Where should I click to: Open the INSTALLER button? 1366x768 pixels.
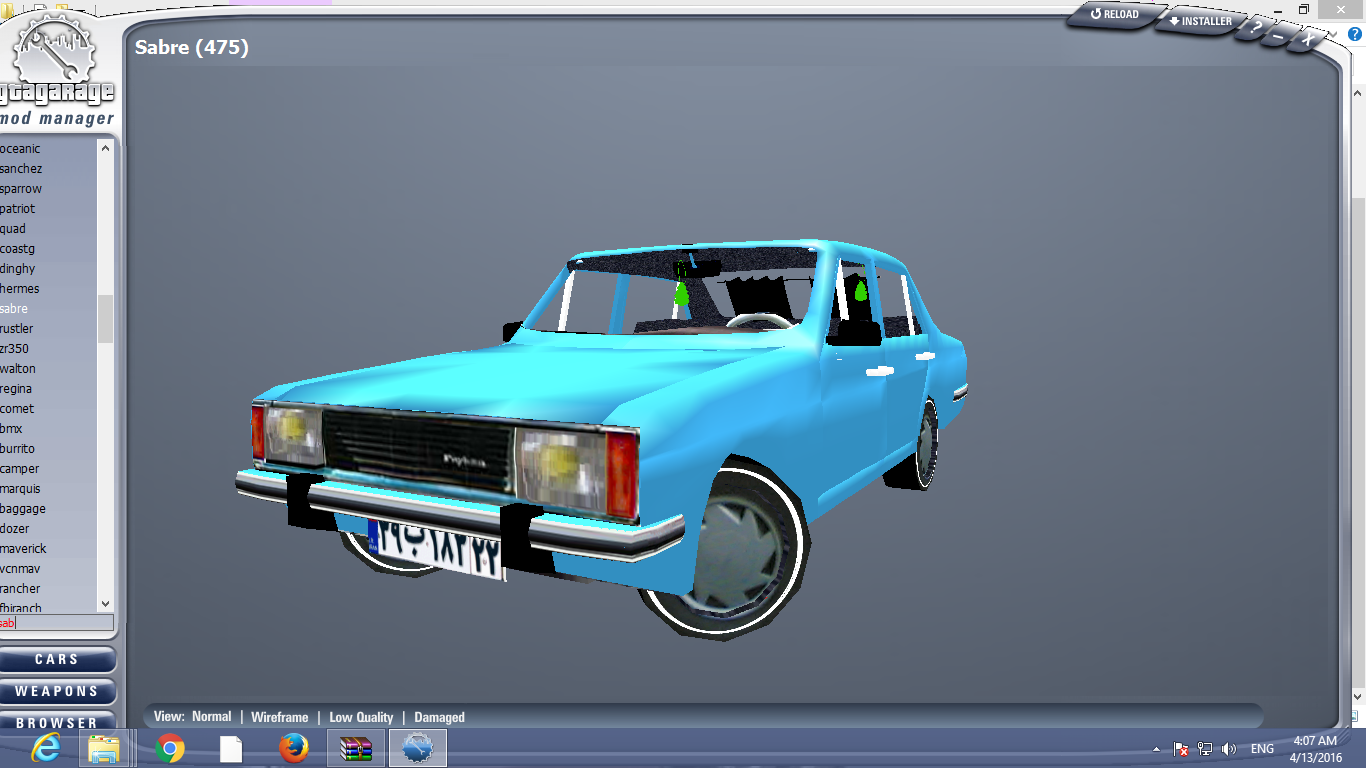point(1199,21)
